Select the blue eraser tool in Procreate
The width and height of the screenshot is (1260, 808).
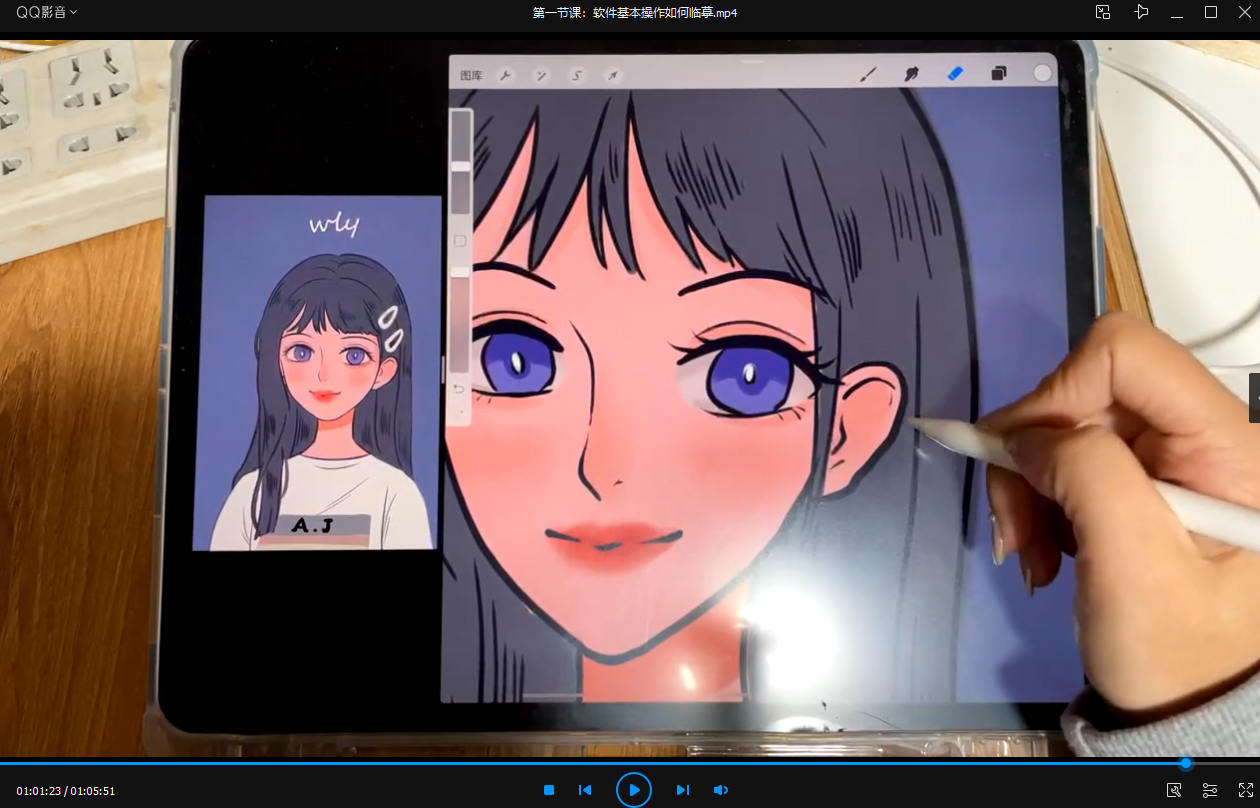955,74
